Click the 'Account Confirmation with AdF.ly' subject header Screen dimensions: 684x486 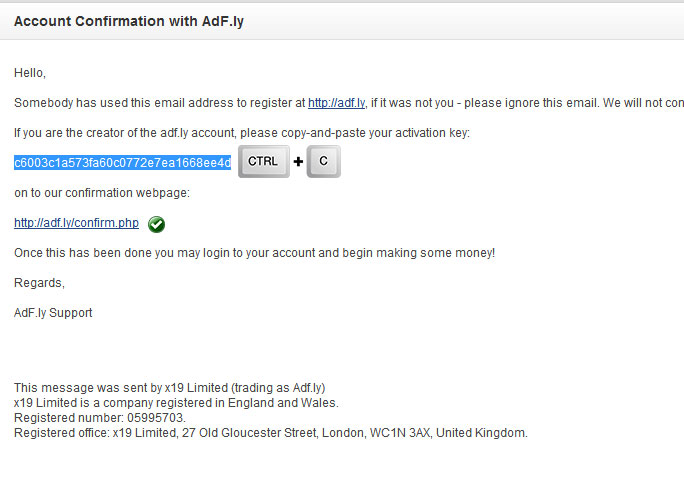click(x=129, y=21)
